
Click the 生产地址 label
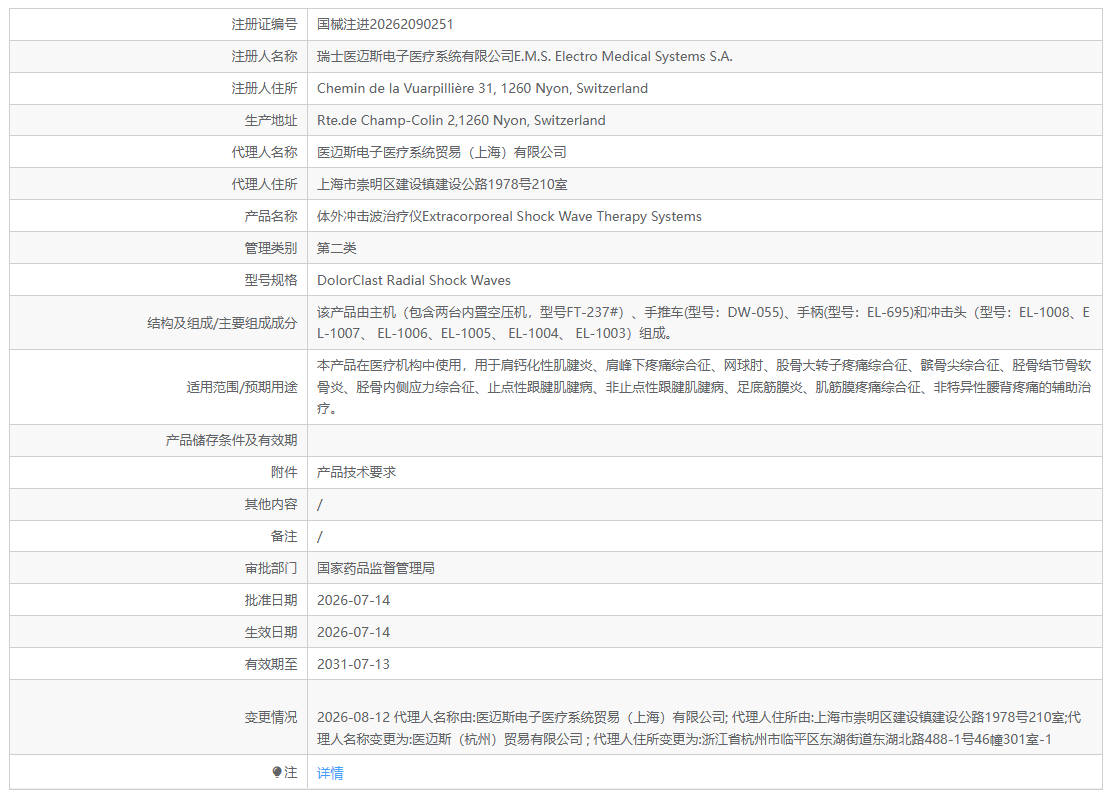pyautogui.click(x=270, y=120)
